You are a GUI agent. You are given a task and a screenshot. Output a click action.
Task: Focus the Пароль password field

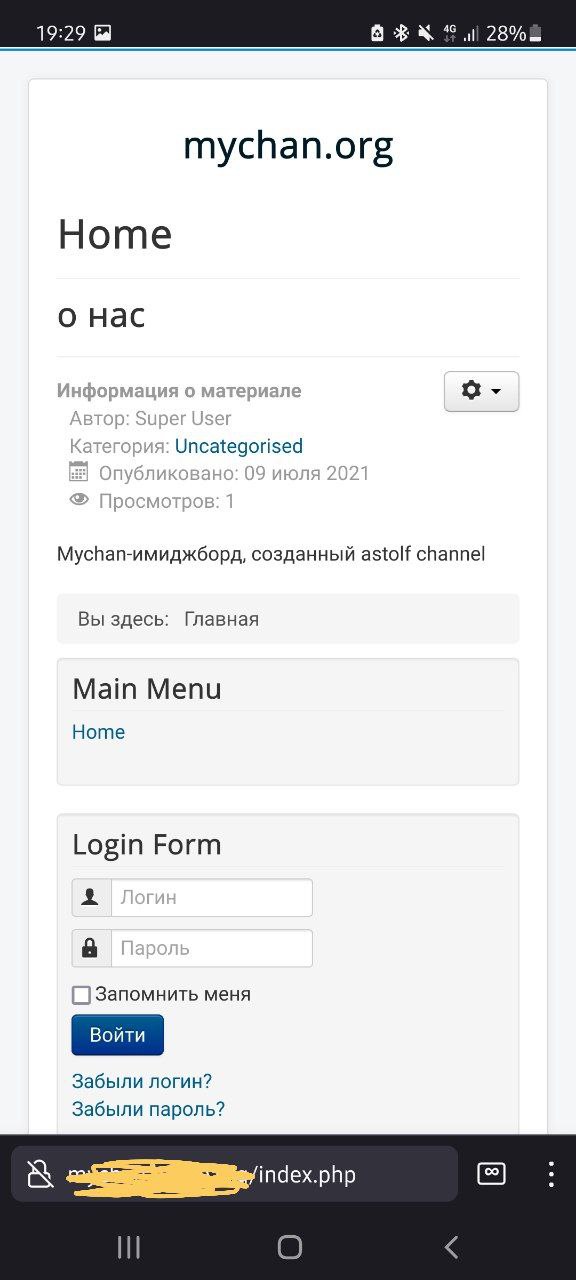click(212, 948)
